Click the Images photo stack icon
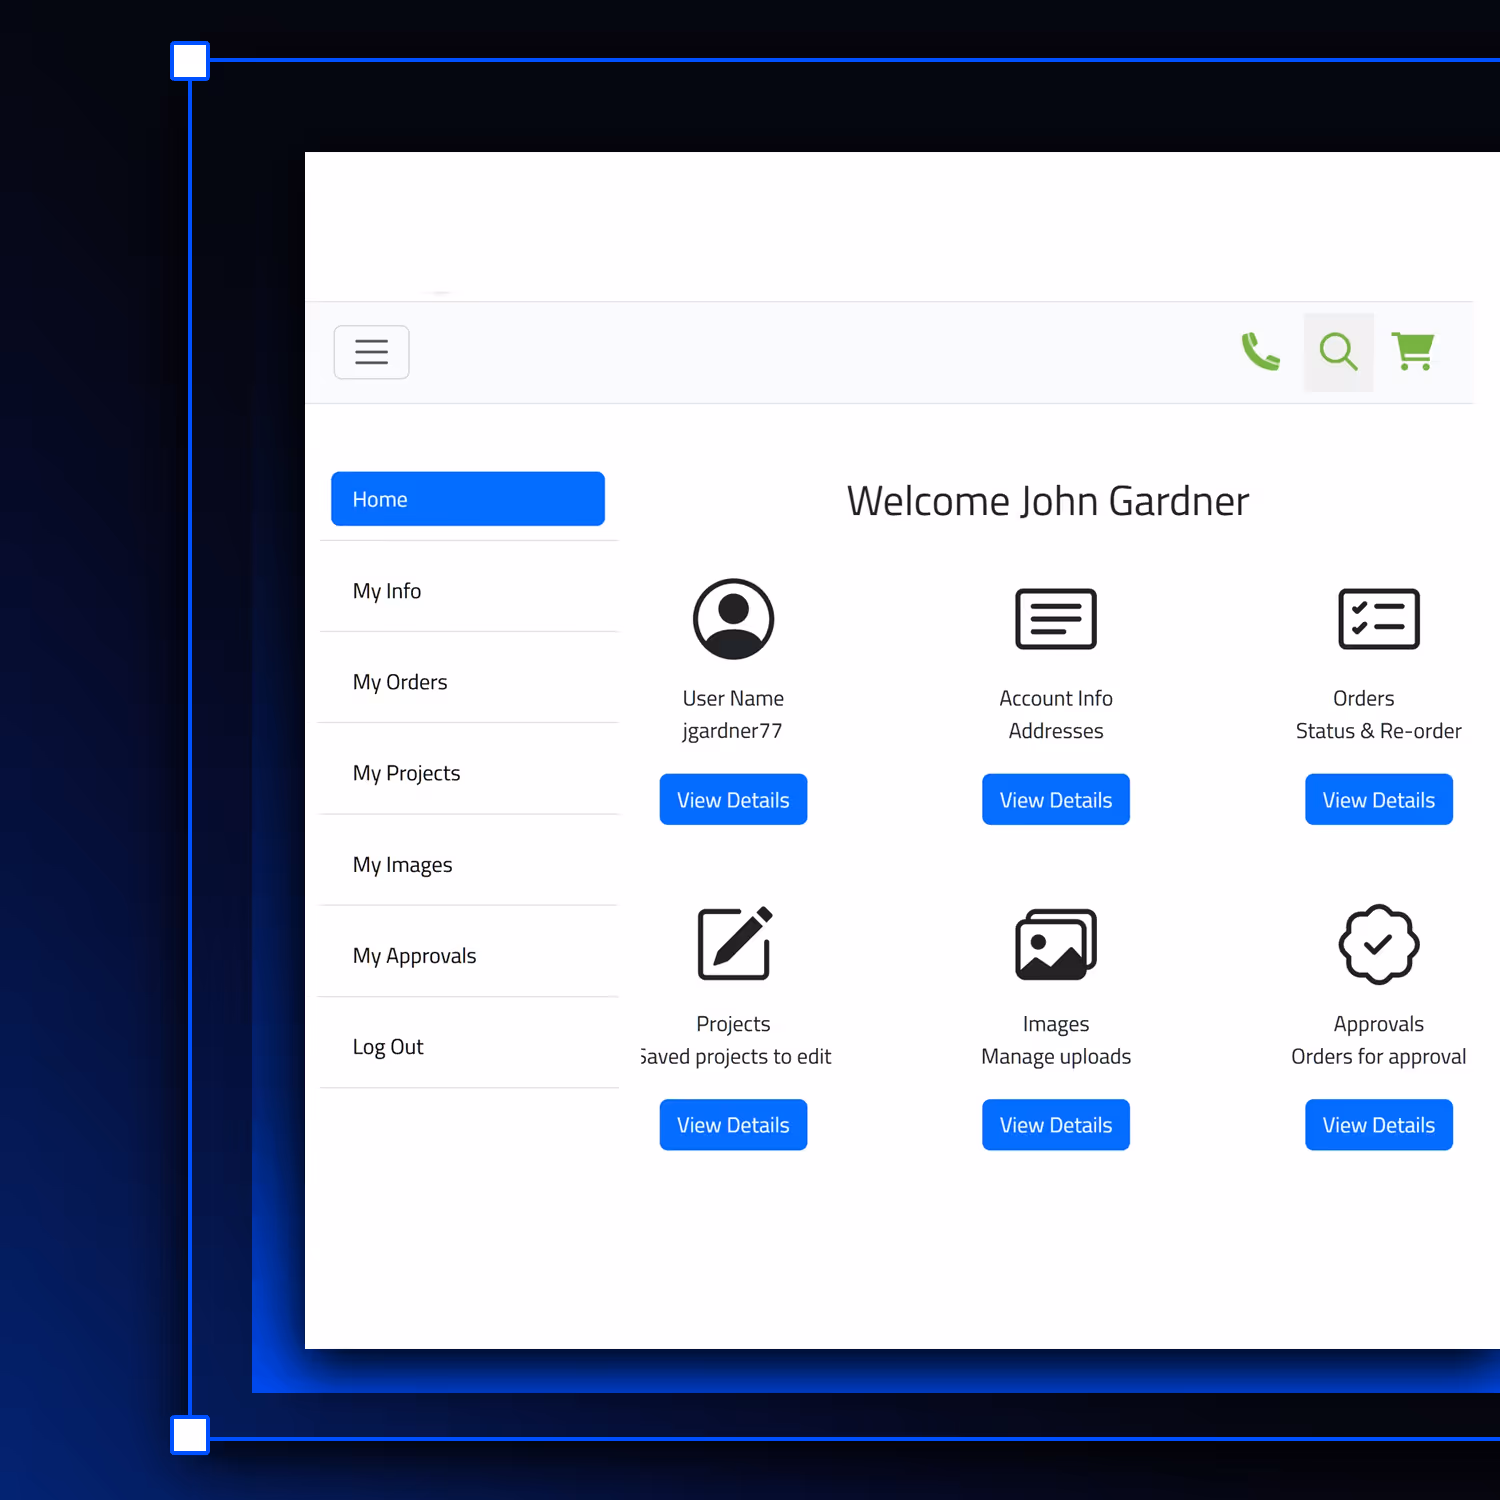 tap(1055, 943)
